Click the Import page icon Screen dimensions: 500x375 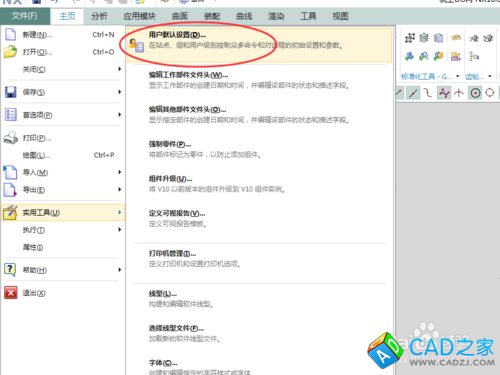10,172
